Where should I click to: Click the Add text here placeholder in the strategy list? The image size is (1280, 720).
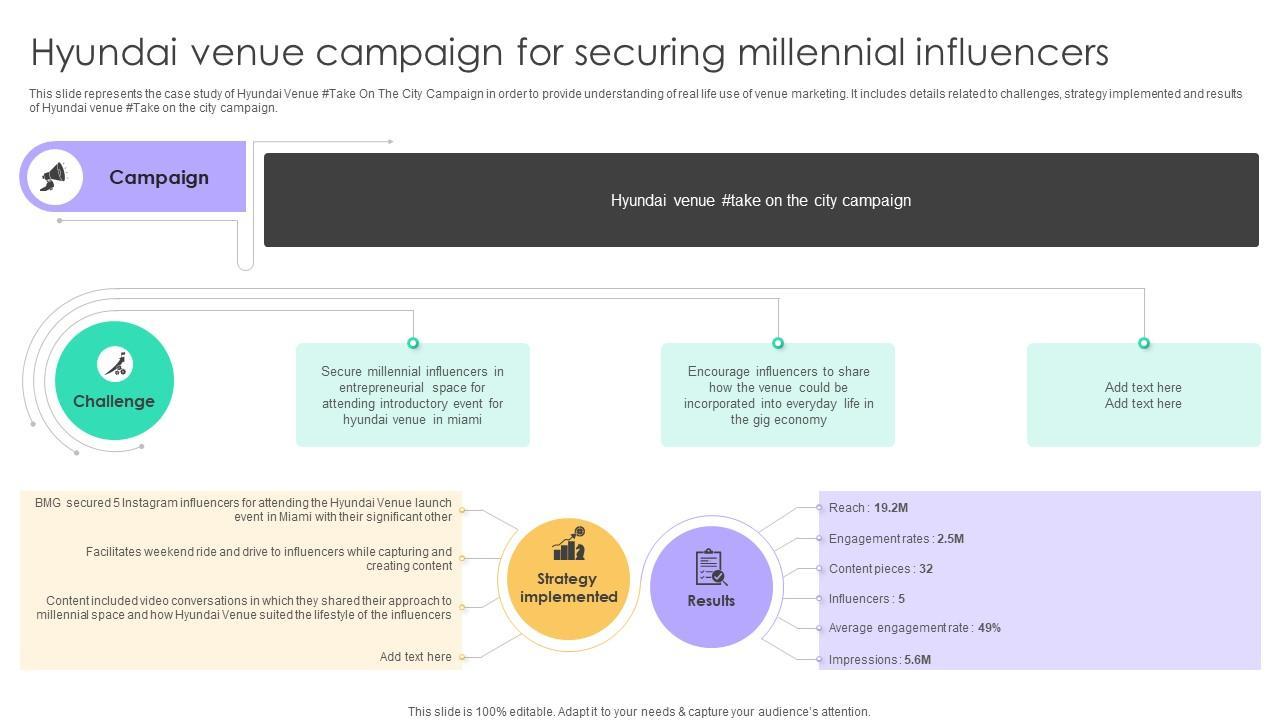tap(415, 657)
